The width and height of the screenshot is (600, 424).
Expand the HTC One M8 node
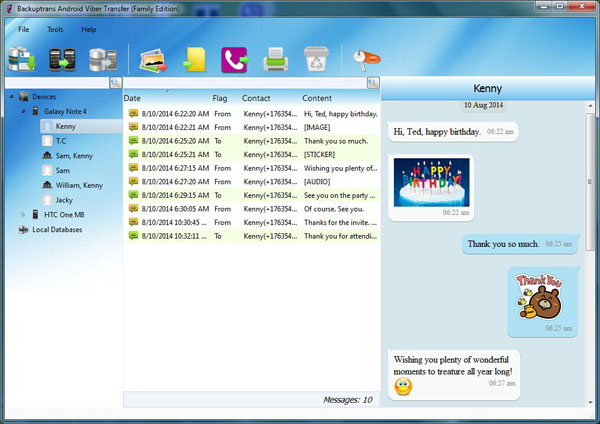[x=23, y=214]
